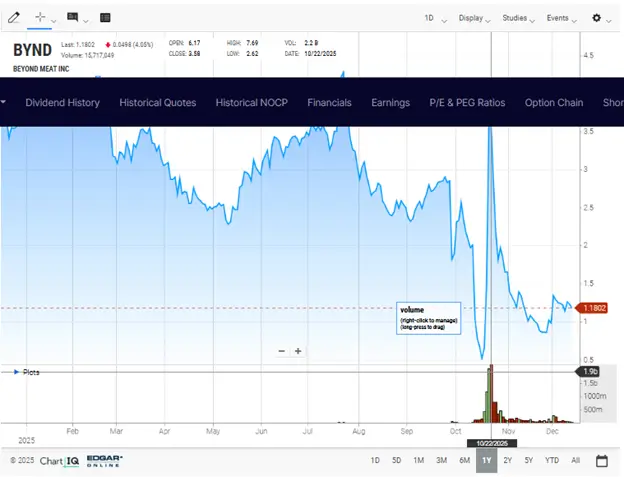Select the 3M range button
This screenshot has width=624, height=477.
pyautogui.click(x=441, y=460)
